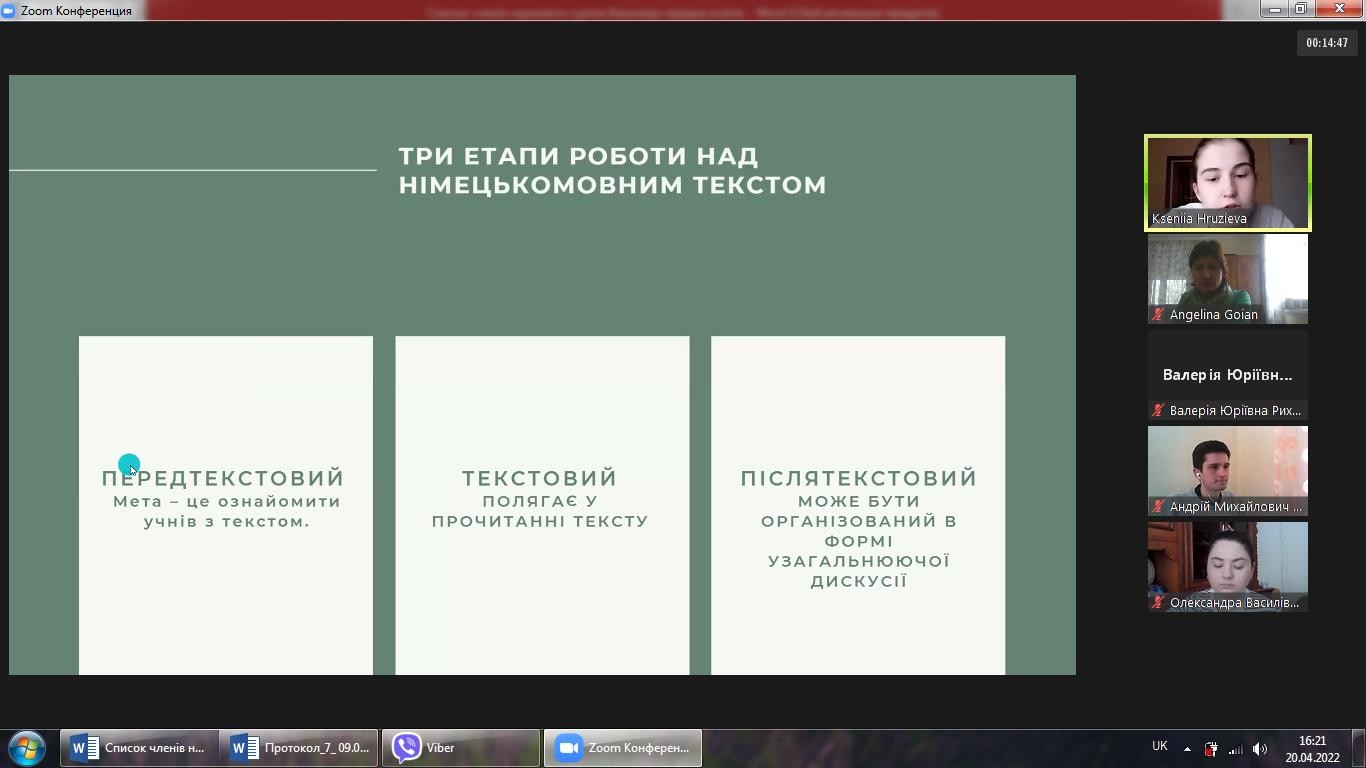
Task: Select Валерія Юріївна participant tile
Action: click(x=1228, y=375)
